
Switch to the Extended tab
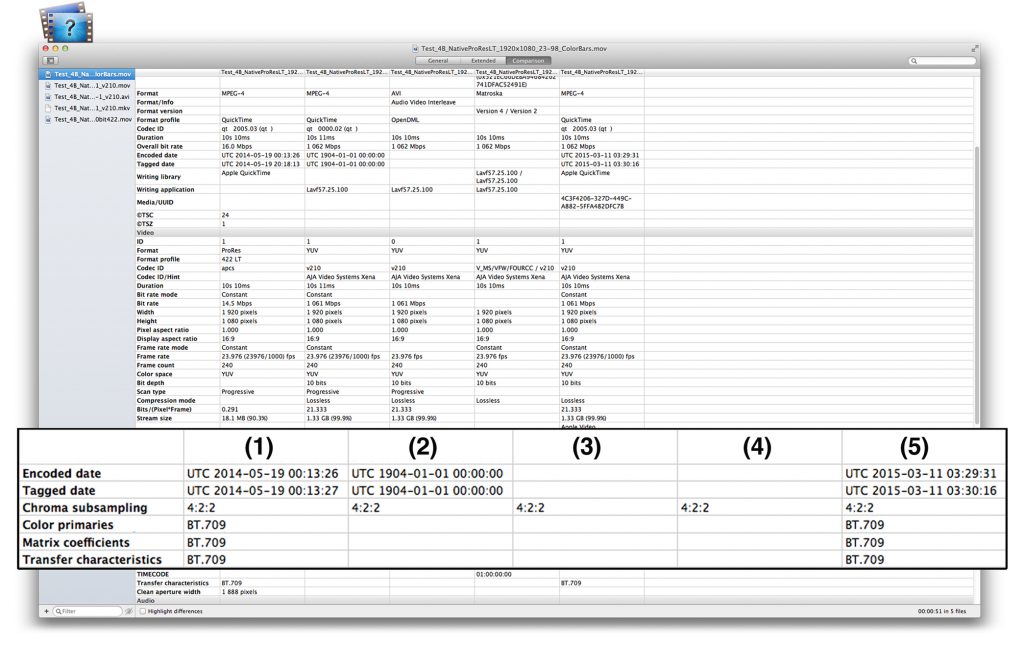[x=483, y=61]
